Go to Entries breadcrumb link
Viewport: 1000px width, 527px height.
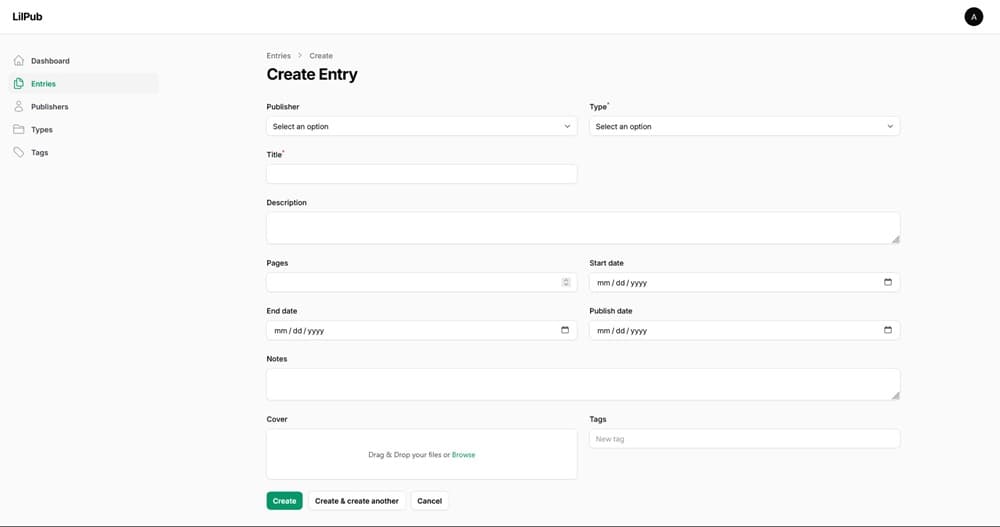tap(278, 56)
